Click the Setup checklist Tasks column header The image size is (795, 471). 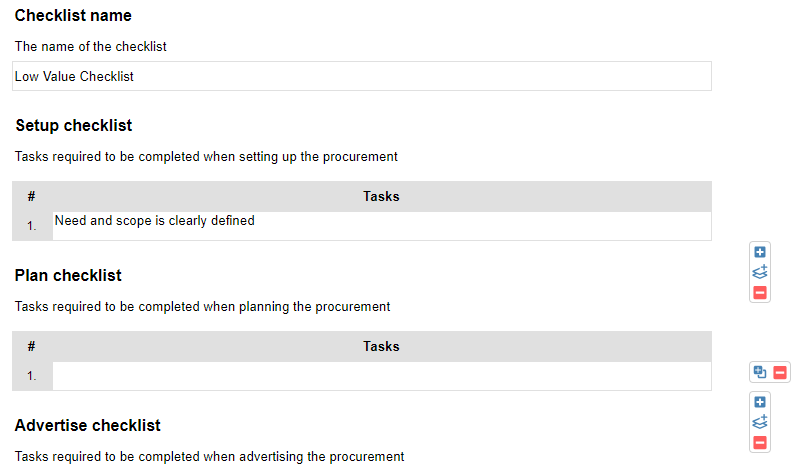[x=381, y=196]
